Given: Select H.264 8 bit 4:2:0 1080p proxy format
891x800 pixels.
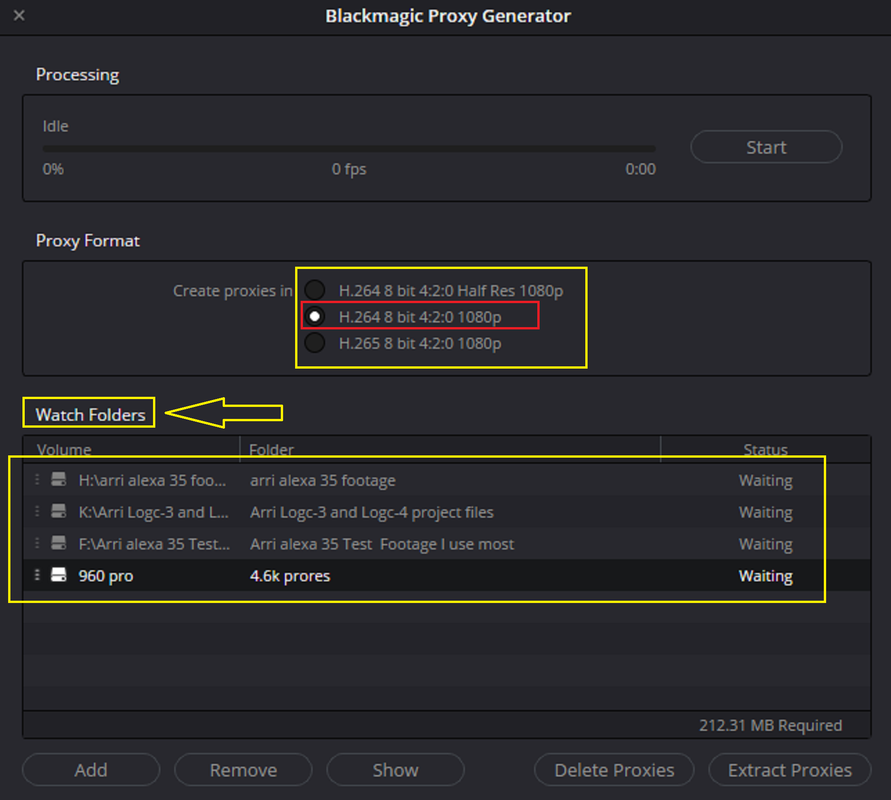Looking at the screenshot, I should 315,316.
